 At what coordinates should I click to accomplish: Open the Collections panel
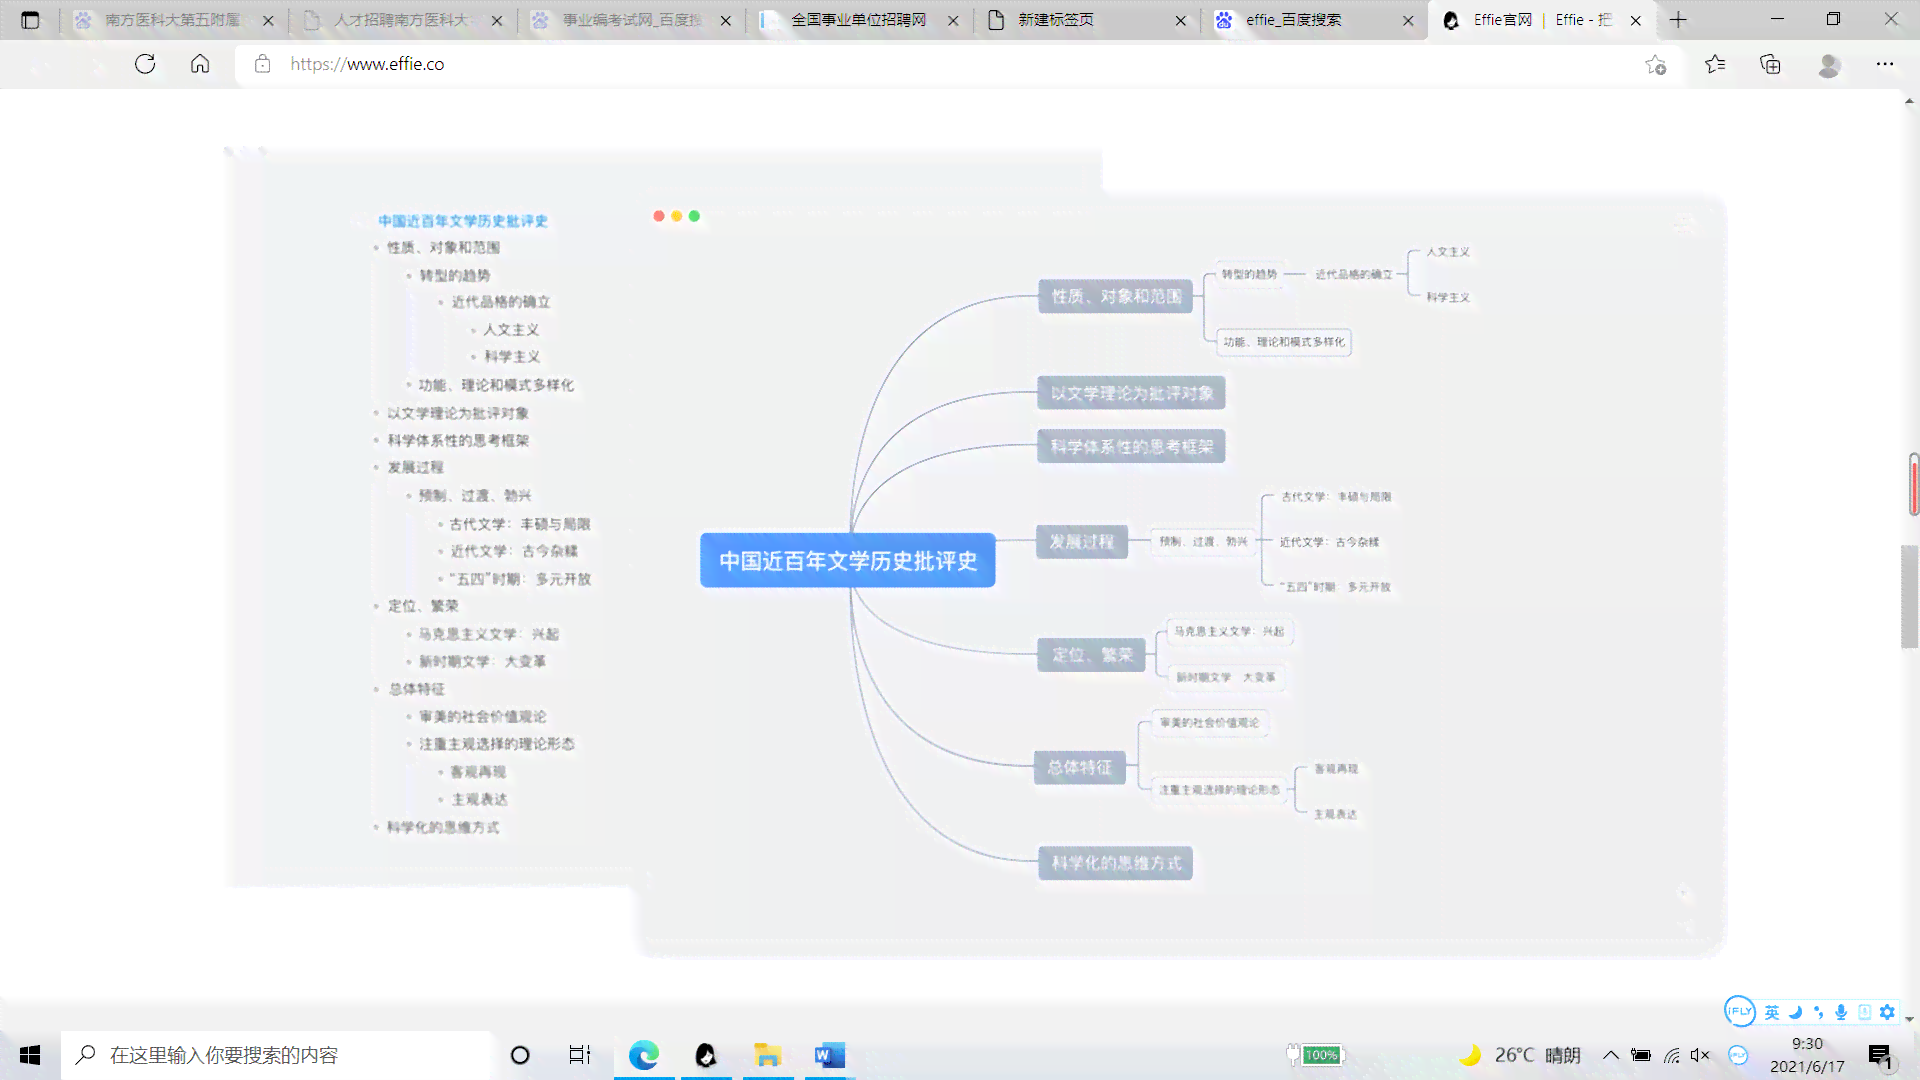pyautogui.click(x=1770, y=65)
